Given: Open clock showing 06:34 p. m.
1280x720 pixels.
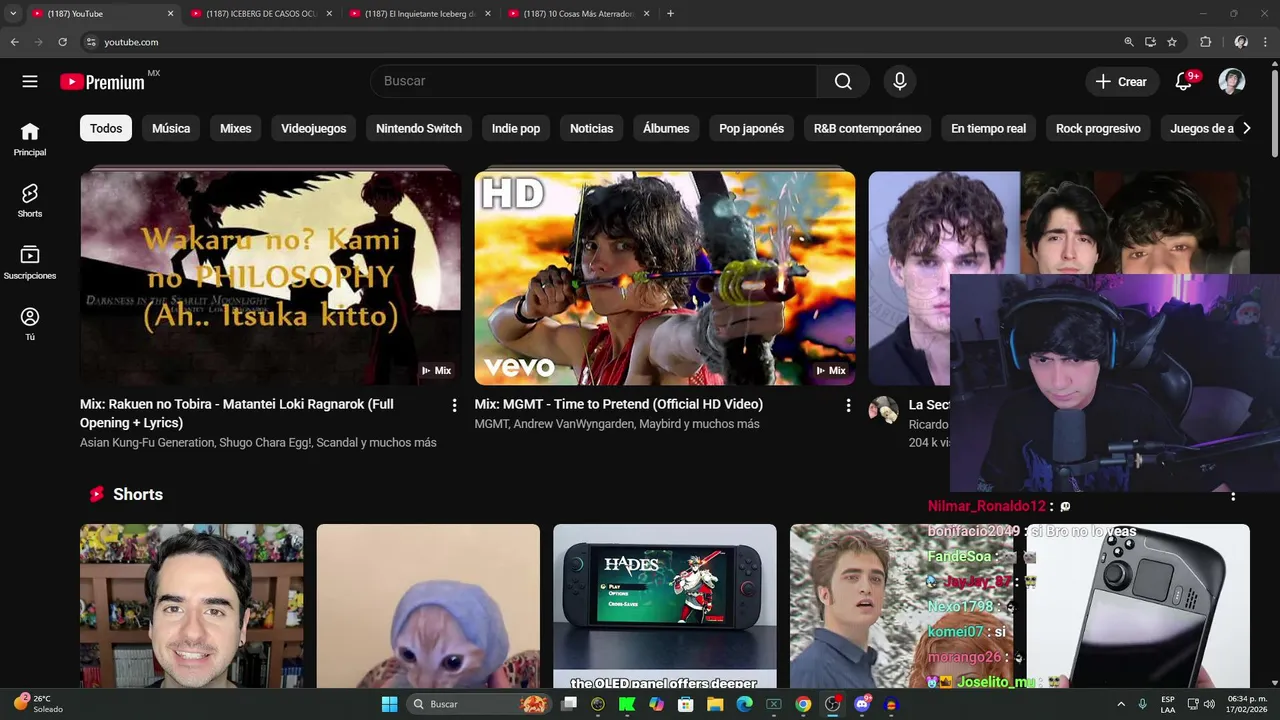Looking at the screenshot, I should tap(1247, 704).
